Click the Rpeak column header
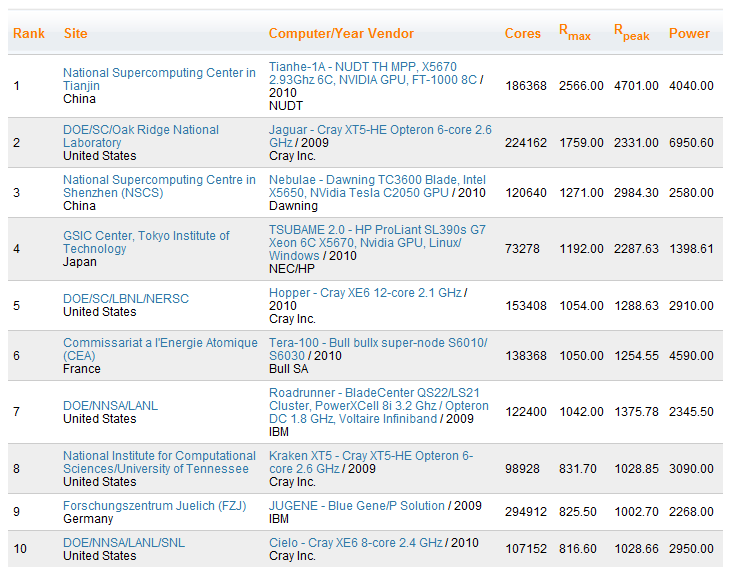This screenshot has height=567, width=732. pyautogui.click(x=631, y=33)
